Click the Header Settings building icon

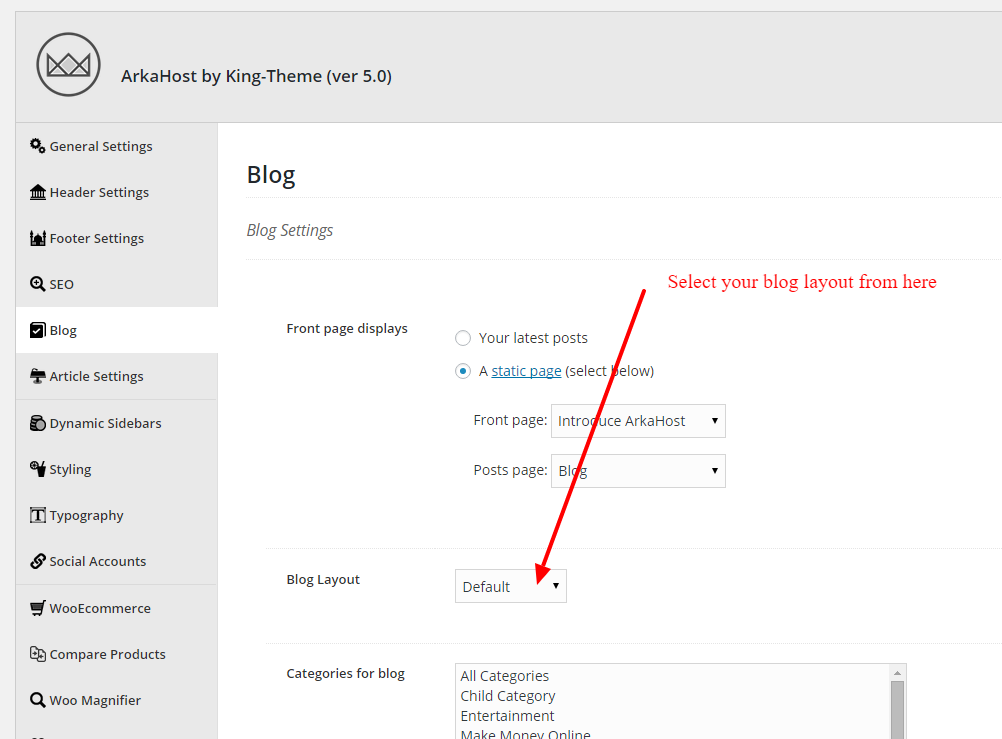click(x=38, y=192)
